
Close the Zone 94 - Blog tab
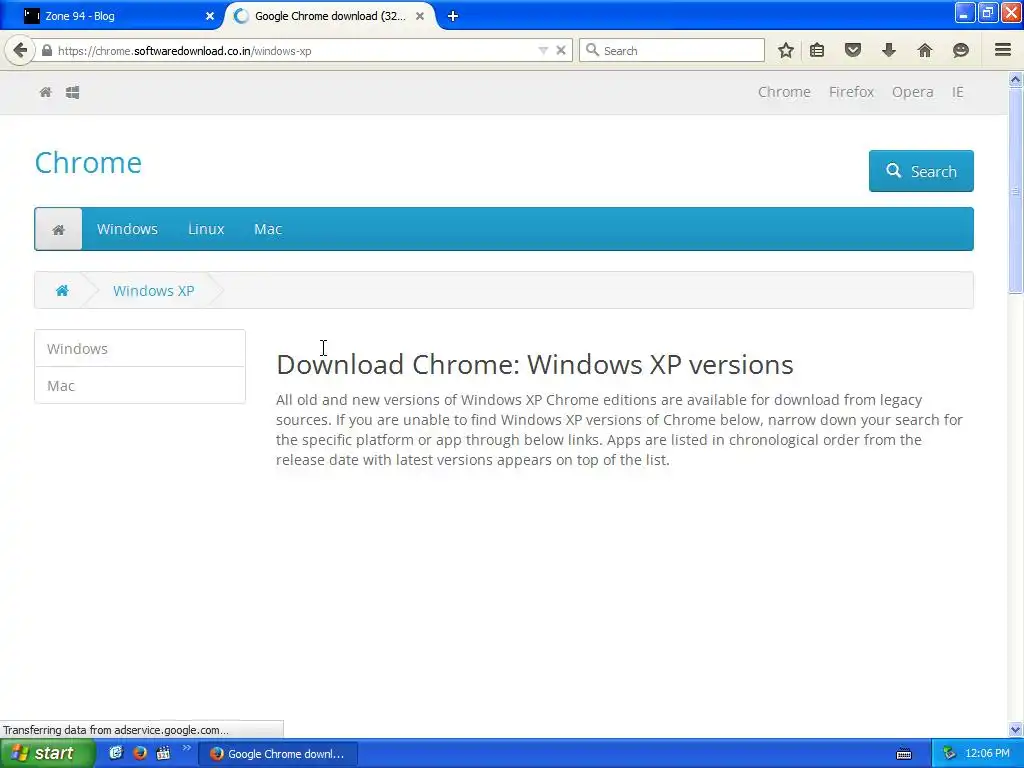coord(210,16)
